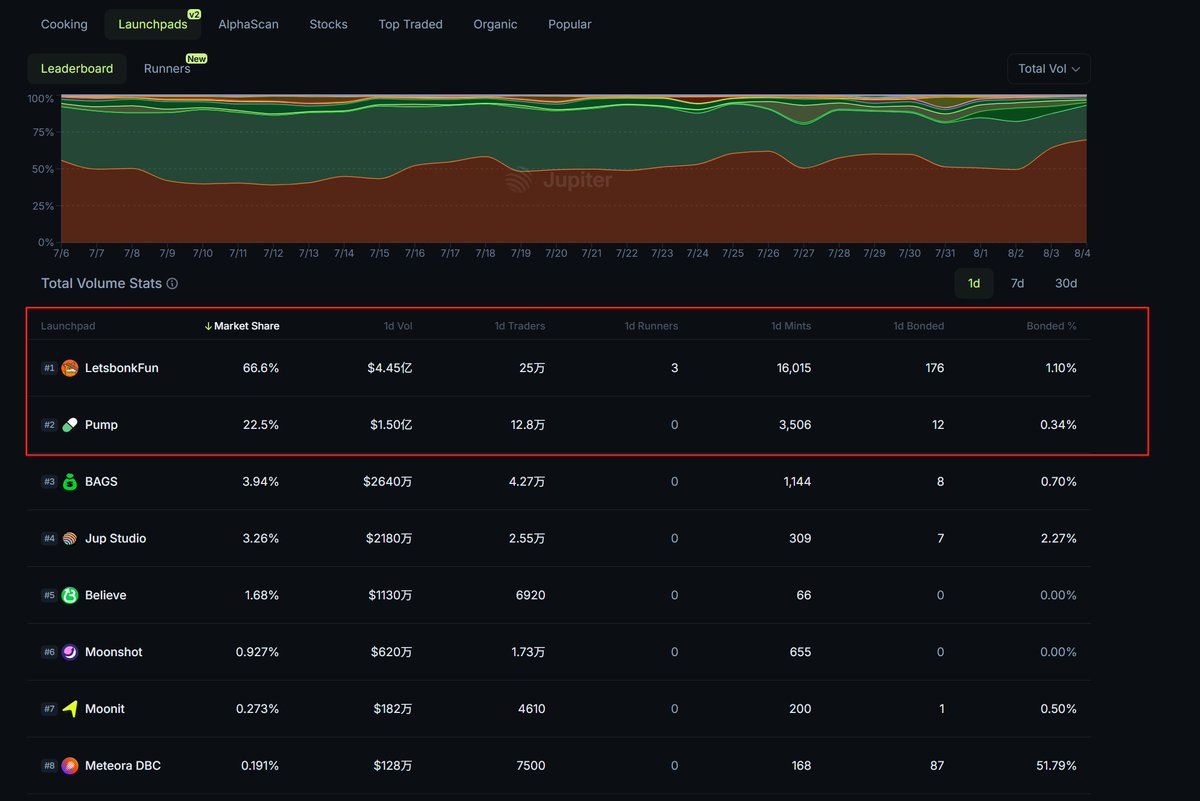The height and width of the screenshot is (801, 1200).
Task: Click the #8 rank badge
Action: [x=49, y=766]
